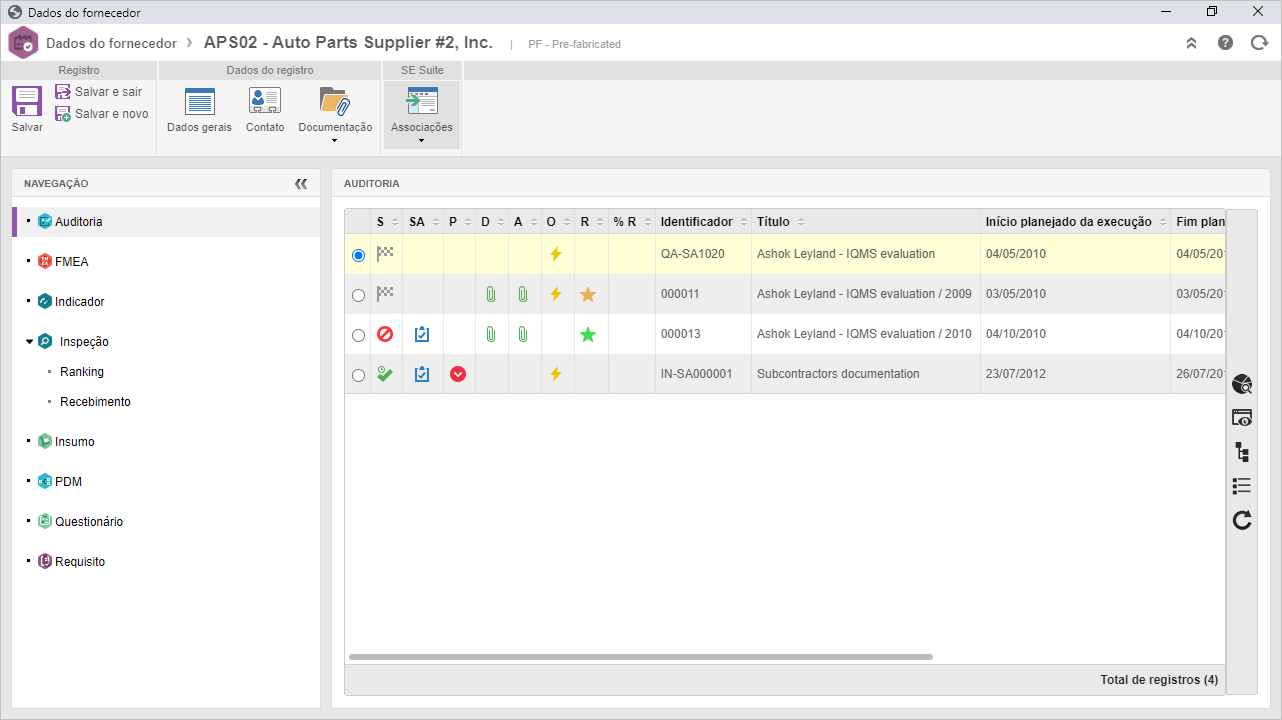Image resolution: width=1282 pixels, height=720 pixels.
Task: Click the help question mark icon
Action: coord(1225,43)
